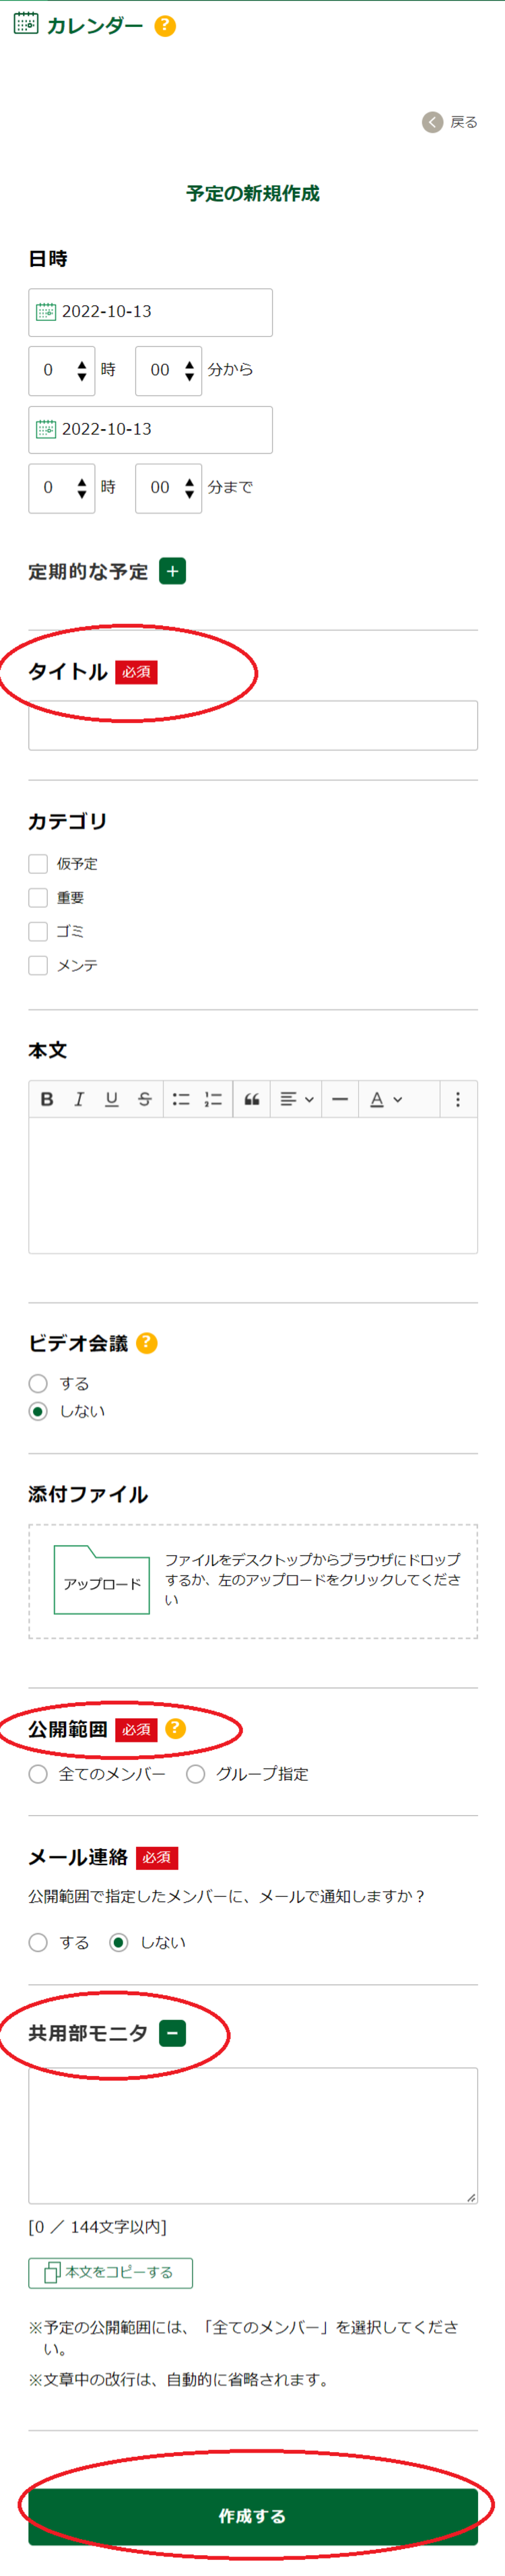Select する for video conference
The width and height of the screenshot is (505, 2576).
pyautogui.click(x=39, y=1383)
